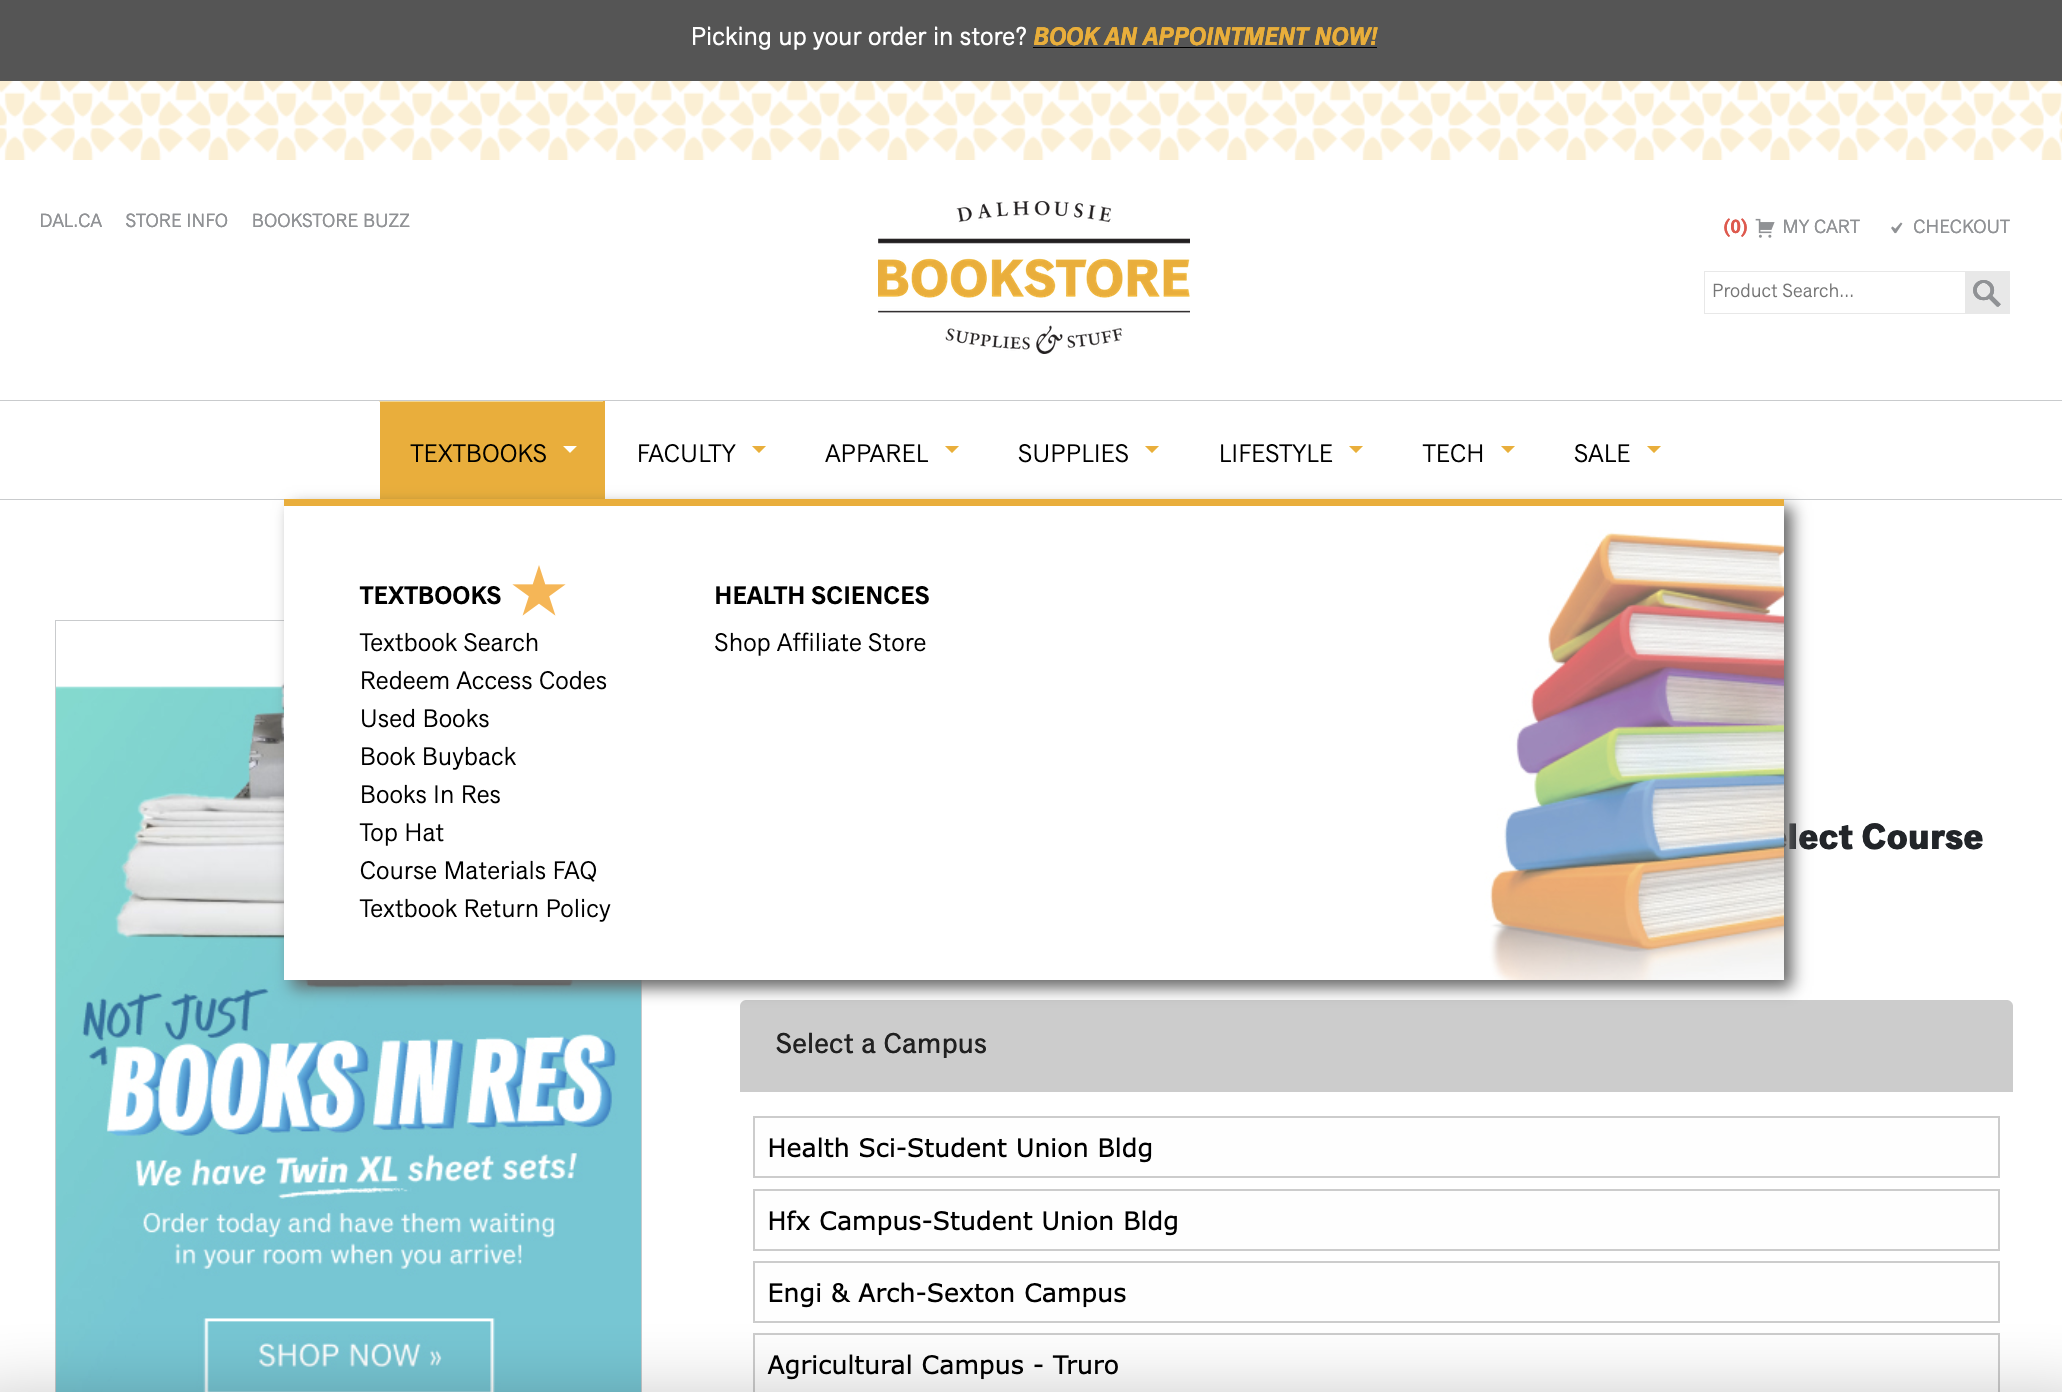Select Redeem Access Codes
2062x1392 pixels.
pos(483,681)
